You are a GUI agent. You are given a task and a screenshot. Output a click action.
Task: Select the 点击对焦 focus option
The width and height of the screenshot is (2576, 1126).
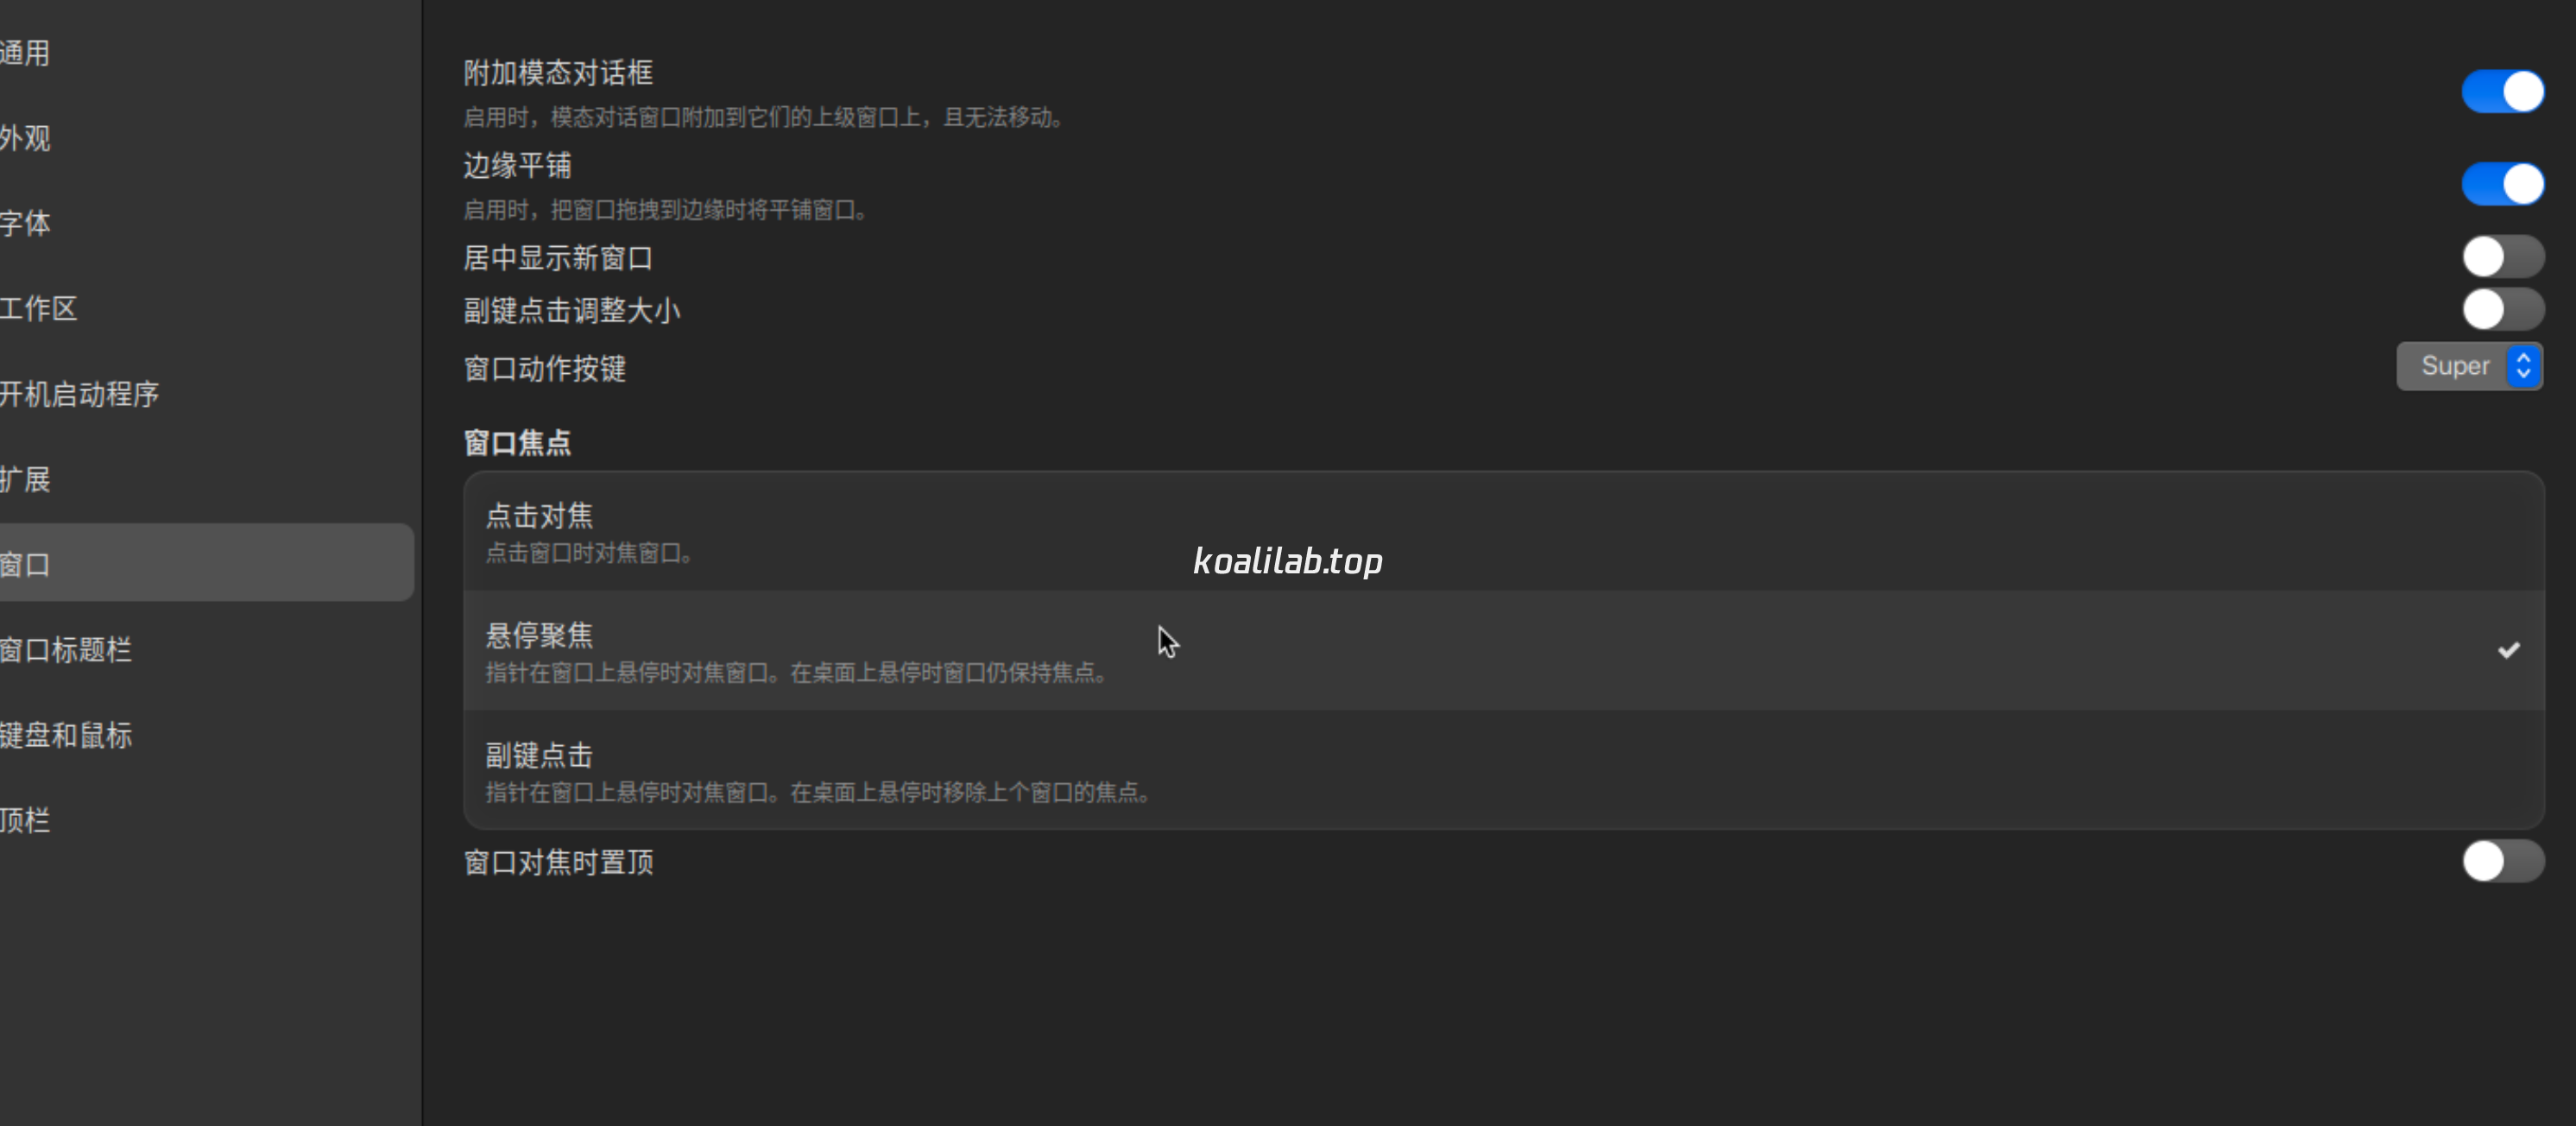coord(1503,531)
